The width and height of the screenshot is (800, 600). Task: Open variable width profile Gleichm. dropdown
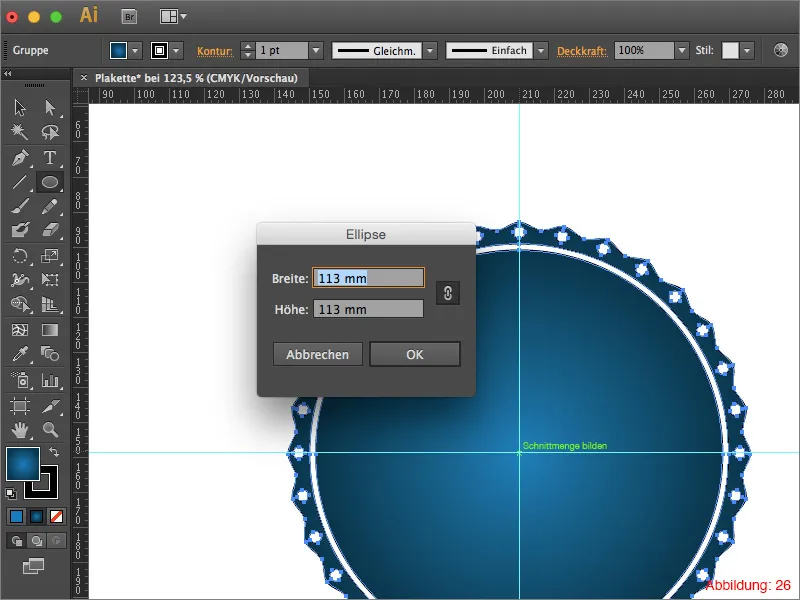pos(430,51)
